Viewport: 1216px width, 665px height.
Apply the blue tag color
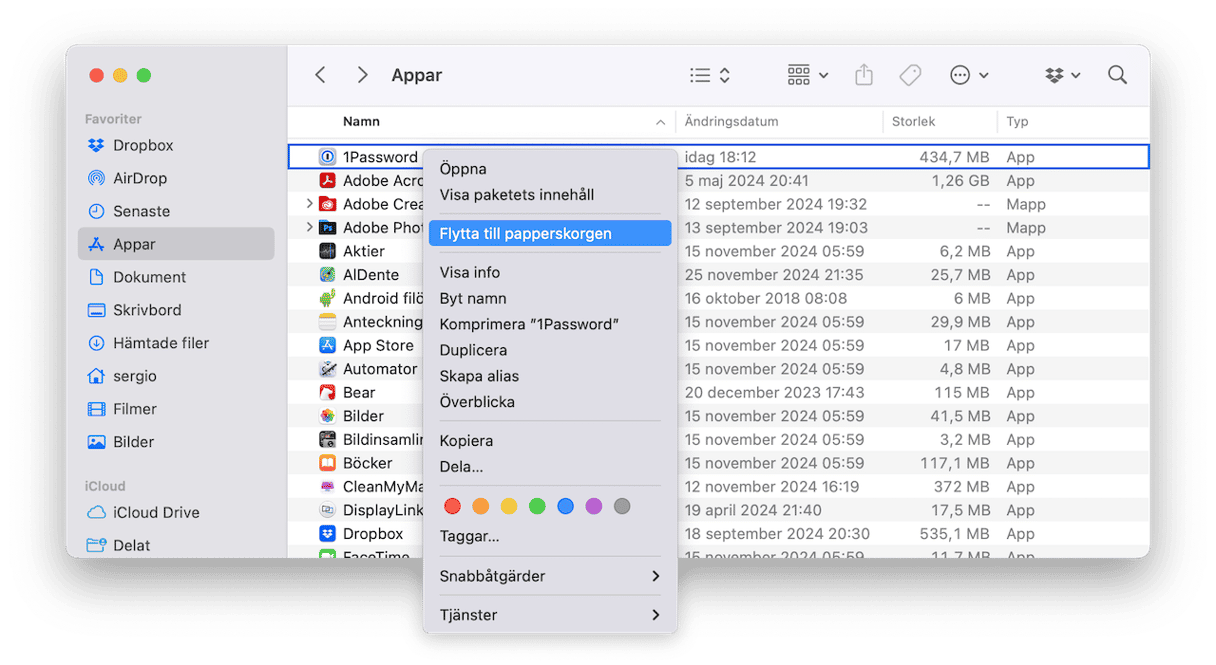(565, 507)
